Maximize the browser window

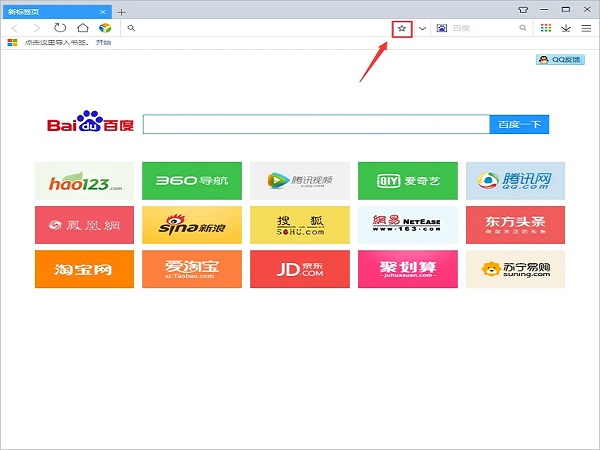tap(566, 10)
